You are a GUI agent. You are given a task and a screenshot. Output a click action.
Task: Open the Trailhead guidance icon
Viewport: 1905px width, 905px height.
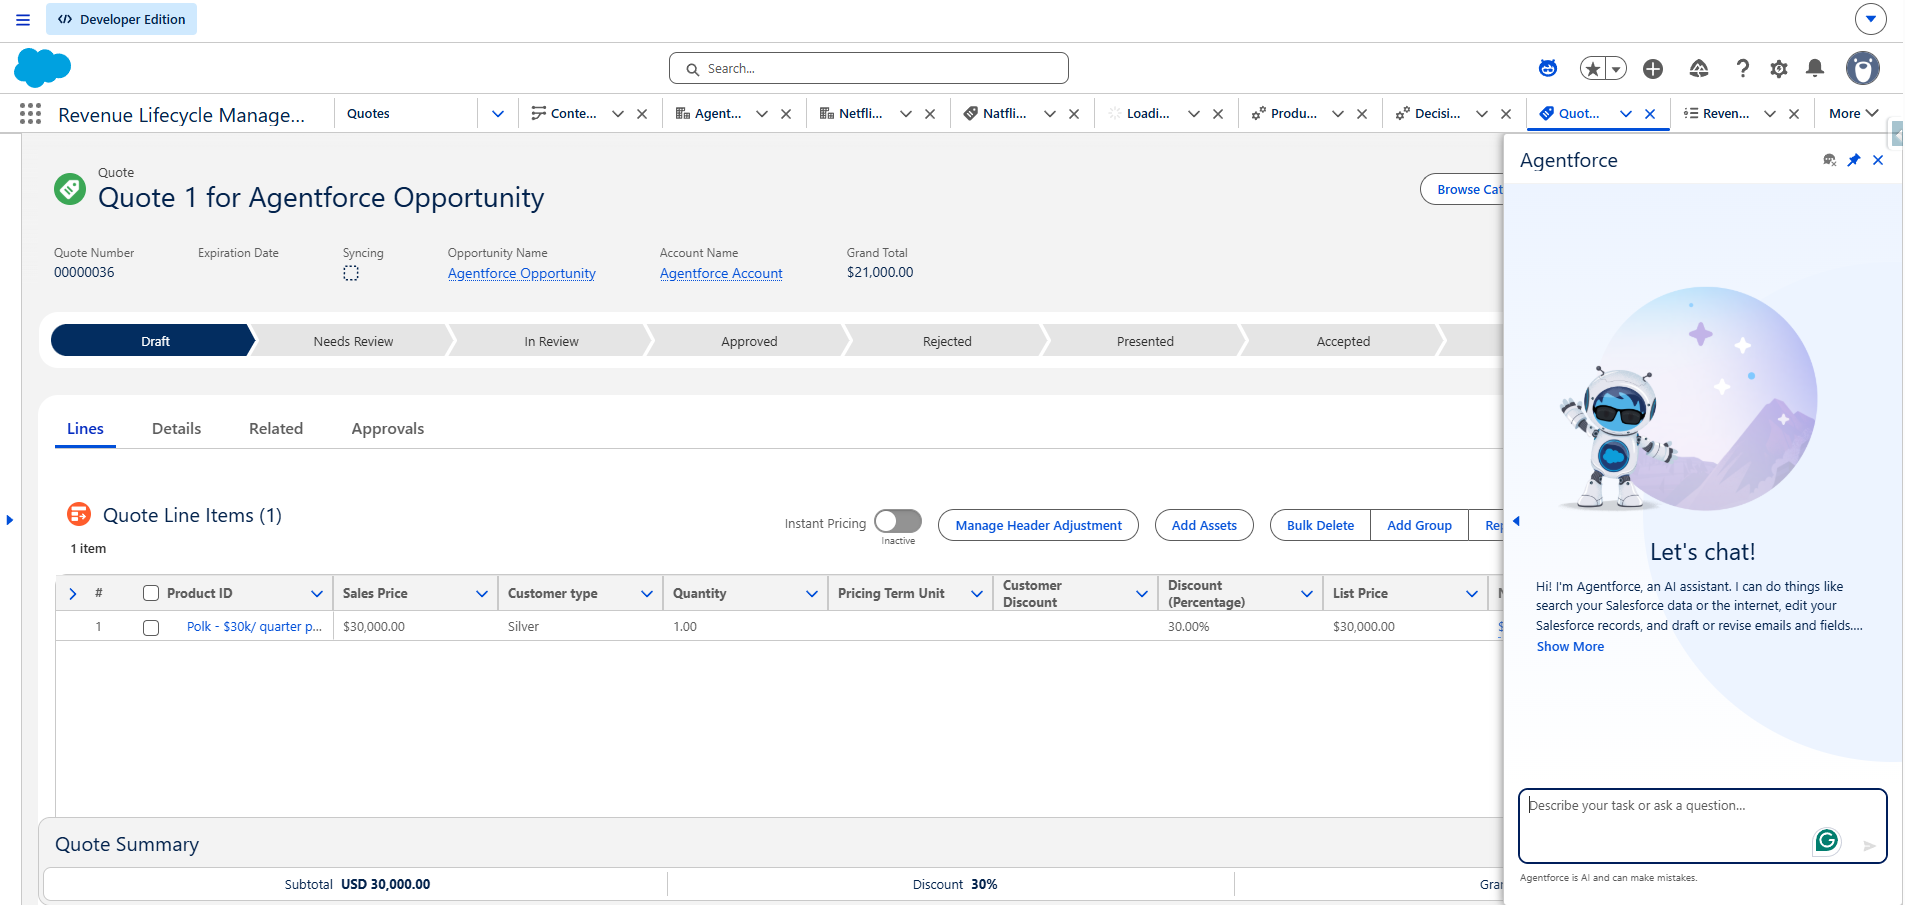tap(1699, 68)
